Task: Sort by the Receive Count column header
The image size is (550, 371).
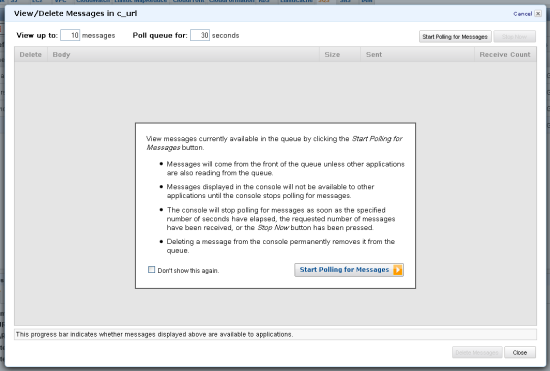Action: point(505,54)
